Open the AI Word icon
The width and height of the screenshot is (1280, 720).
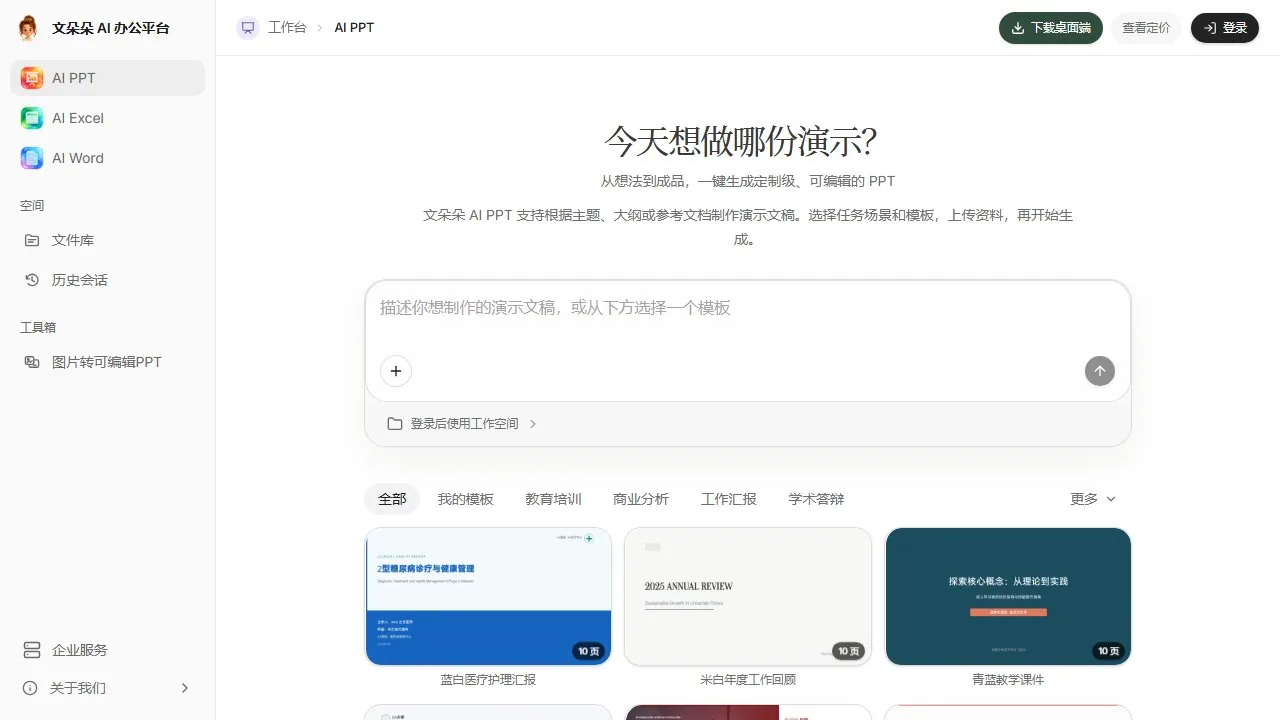(32, 158)
